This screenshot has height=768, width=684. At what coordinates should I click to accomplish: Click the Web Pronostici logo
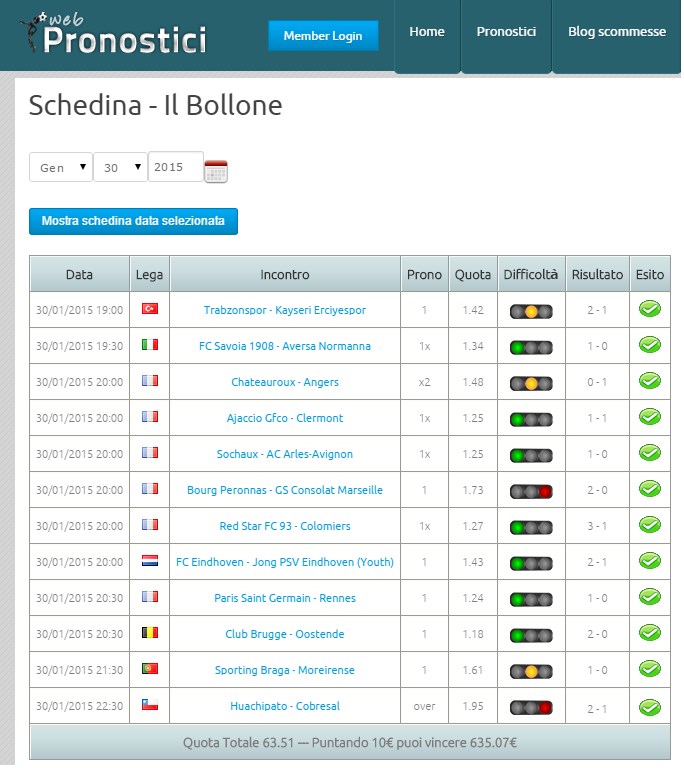[x=114, y=34]
